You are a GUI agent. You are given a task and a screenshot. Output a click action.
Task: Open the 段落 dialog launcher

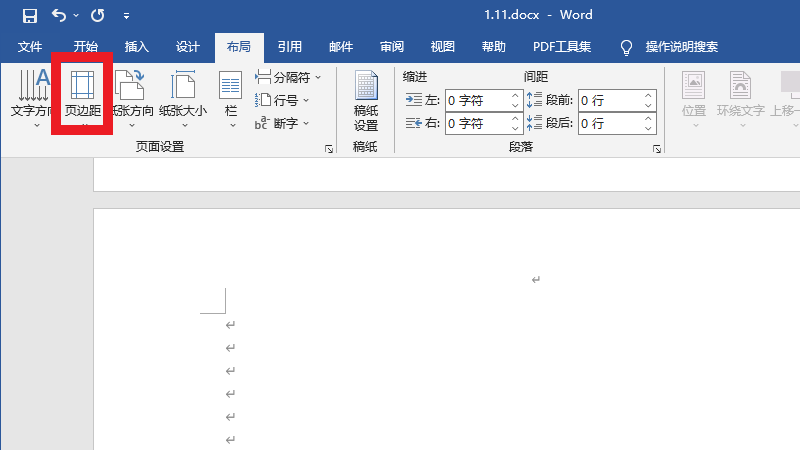point(657,149)
